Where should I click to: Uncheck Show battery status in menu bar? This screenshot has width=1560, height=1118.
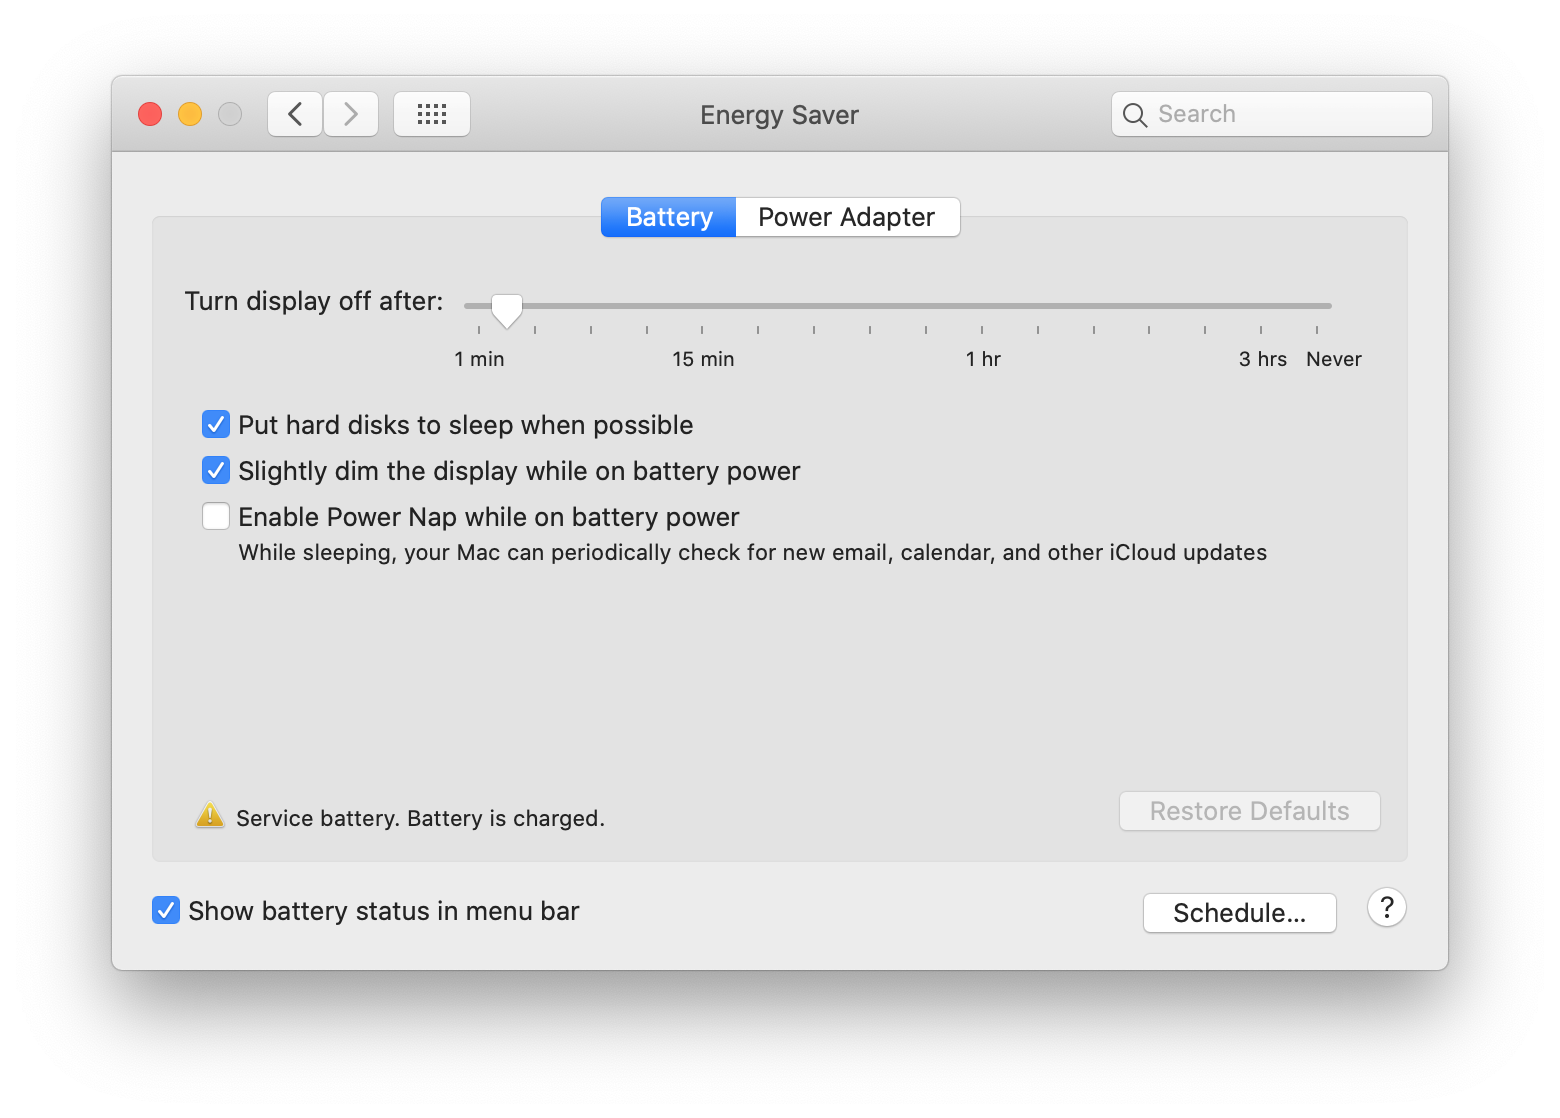pos(166,910)
